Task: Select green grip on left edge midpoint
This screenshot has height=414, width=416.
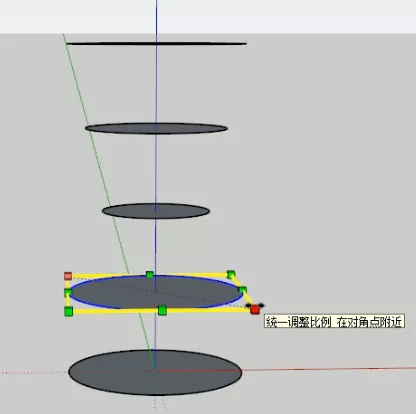Action: [x=68, y=293]
